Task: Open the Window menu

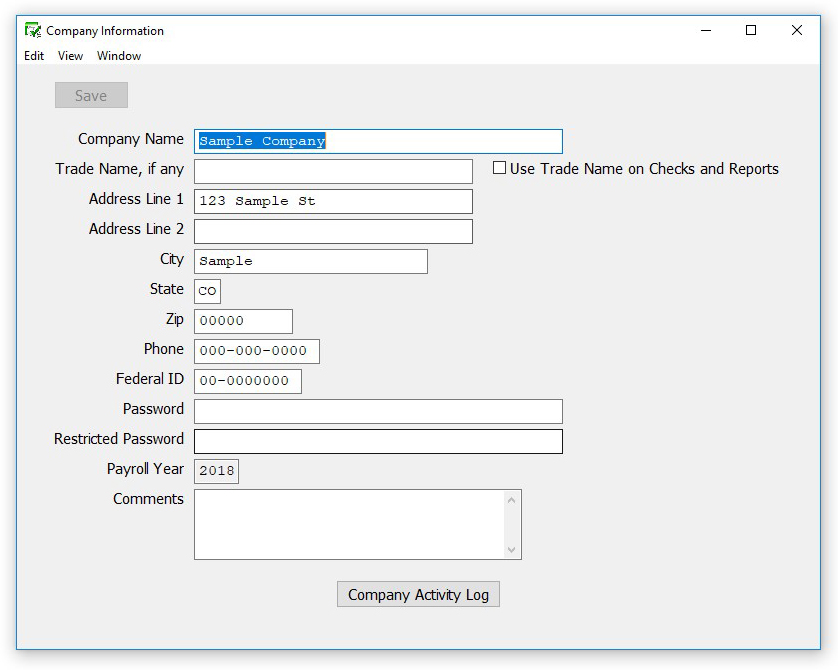Action: click(118, 56)
